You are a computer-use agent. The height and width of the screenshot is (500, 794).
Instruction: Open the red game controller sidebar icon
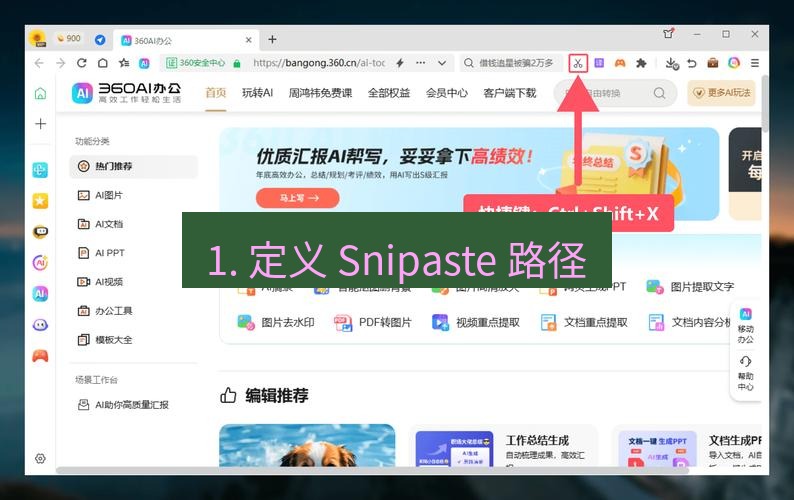pyautogui.click(x=41, y=356)
